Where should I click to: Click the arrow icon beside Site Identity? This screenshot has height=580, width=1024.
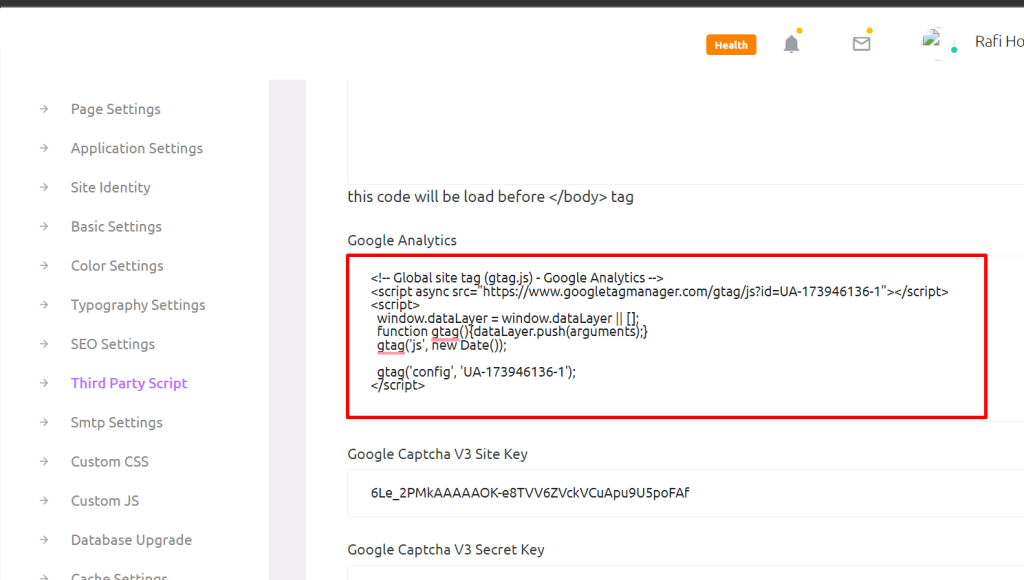[44, 187]
